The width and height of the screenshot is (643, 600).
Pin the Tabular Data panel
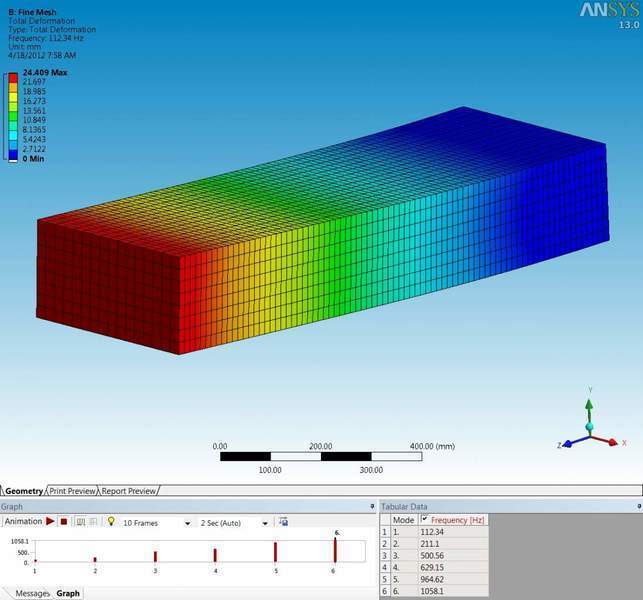point(639,507)
